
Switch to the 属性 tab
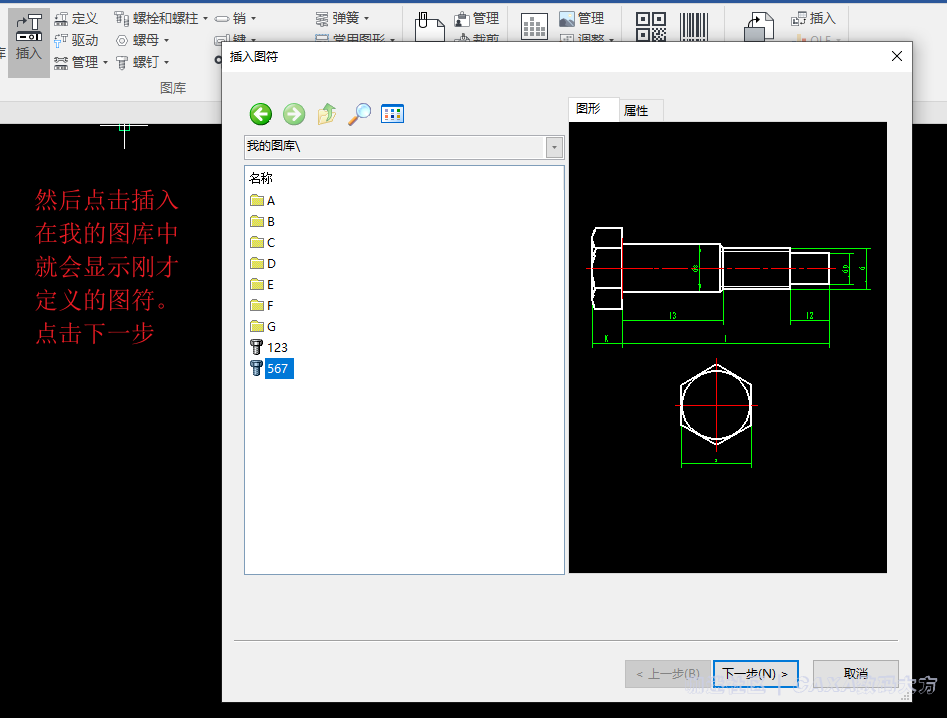(x=636, y=111)
